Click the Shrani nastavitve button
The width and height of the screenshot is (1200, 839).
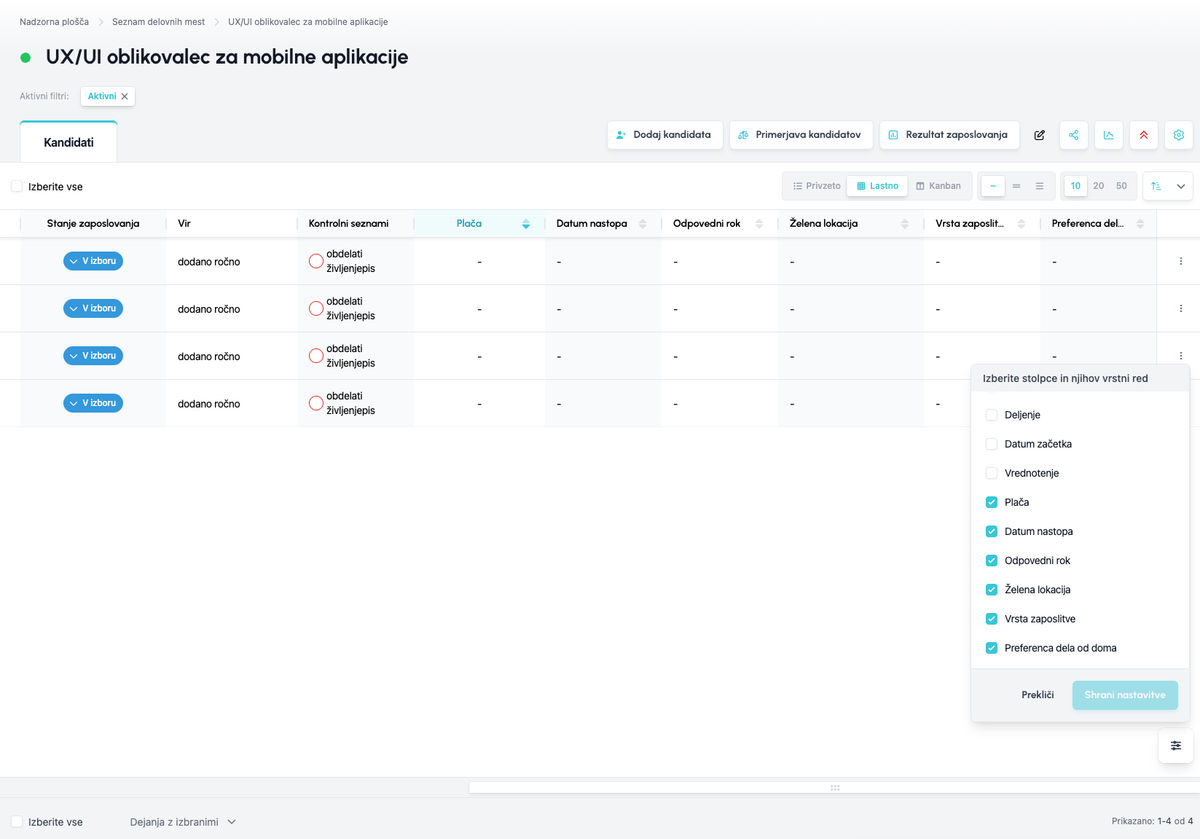click(1125, 695)
